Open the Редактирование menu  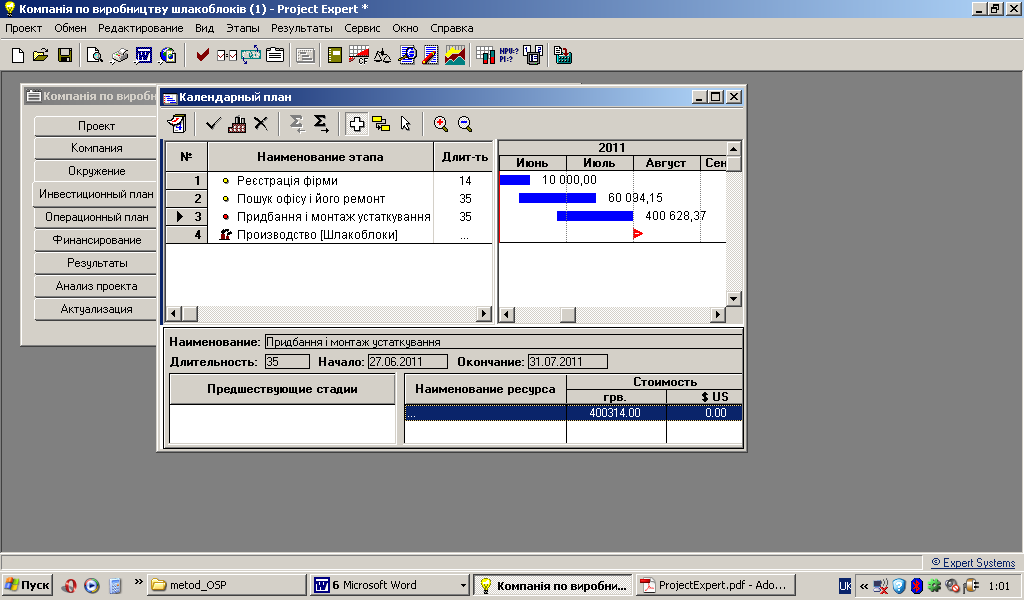click(140, 28)
